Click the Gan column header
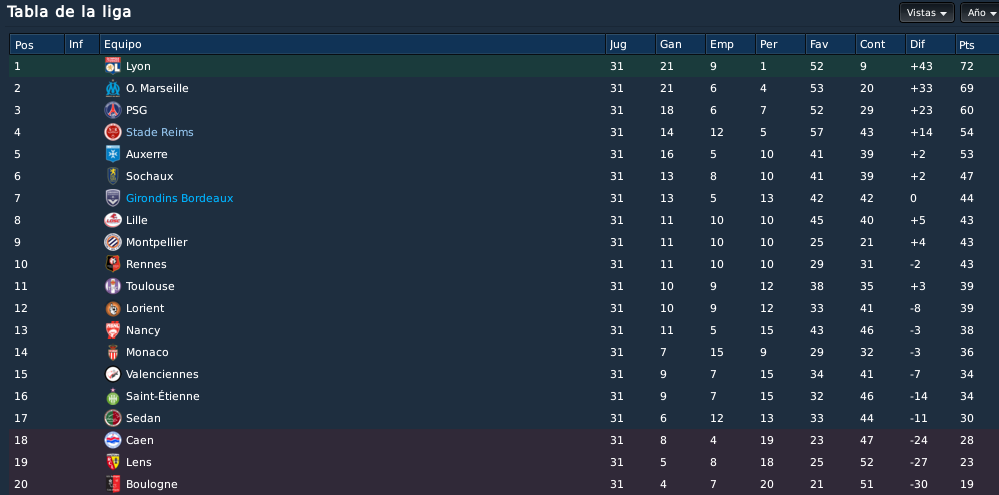The image size is (999, 495). coord(680,45)
